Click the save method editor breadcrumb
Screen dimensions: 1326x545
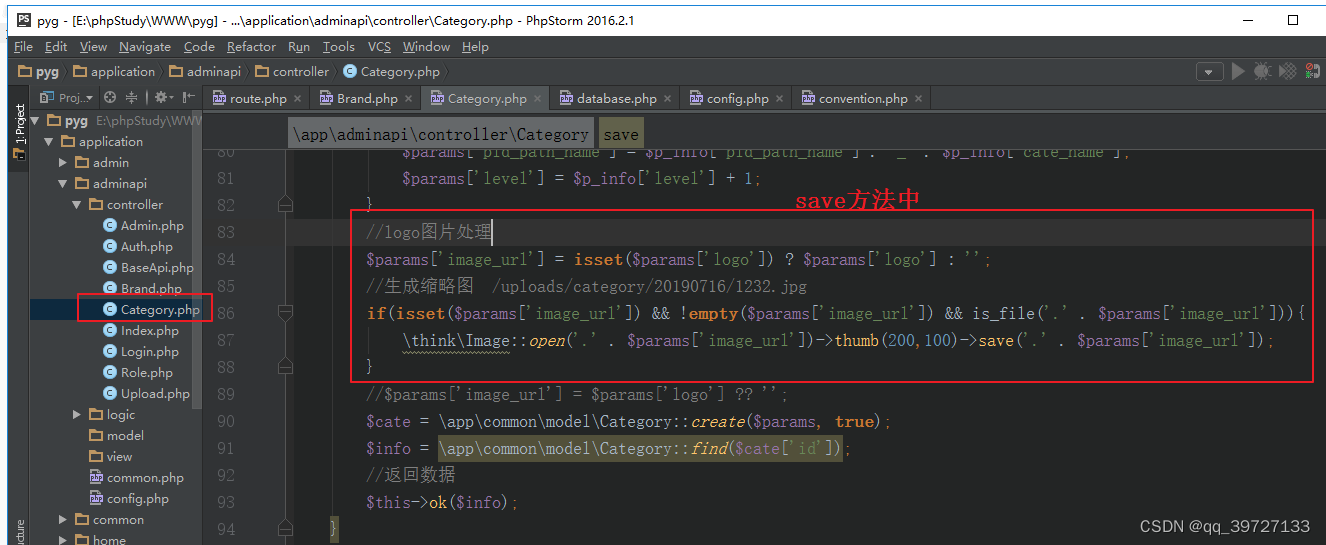tap(621, 134)
